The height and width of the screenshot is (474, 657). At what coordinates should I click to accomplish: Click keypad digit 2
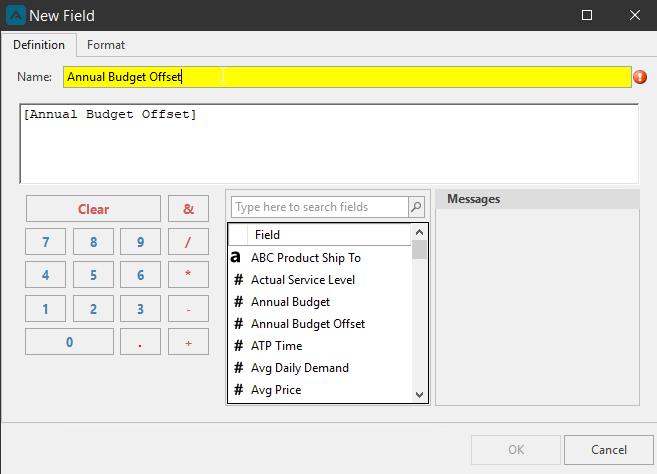pos(93,308)
